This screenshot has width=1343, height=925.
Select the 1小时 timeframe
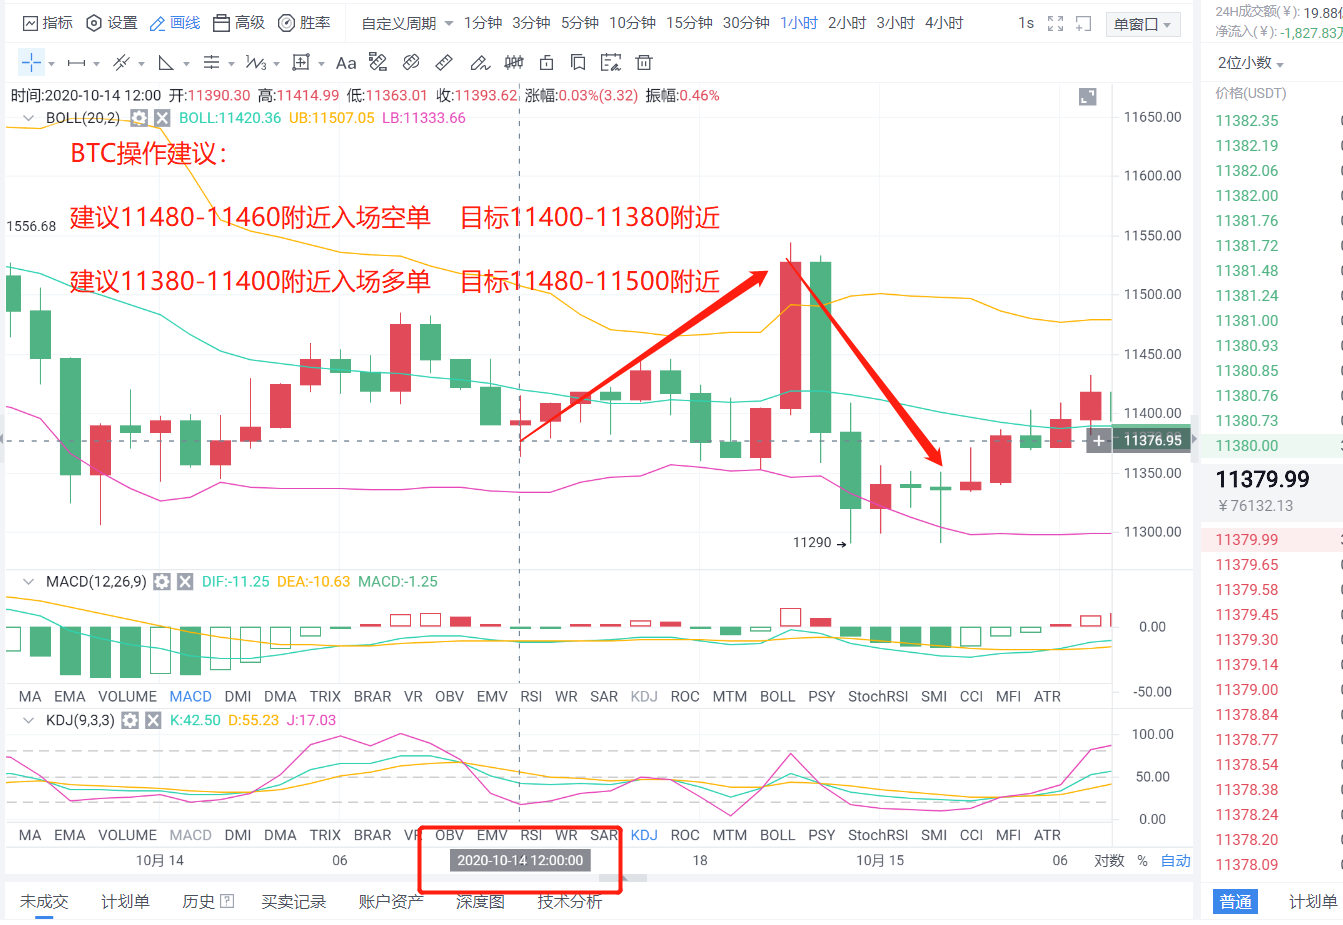(x=799, y=22)
